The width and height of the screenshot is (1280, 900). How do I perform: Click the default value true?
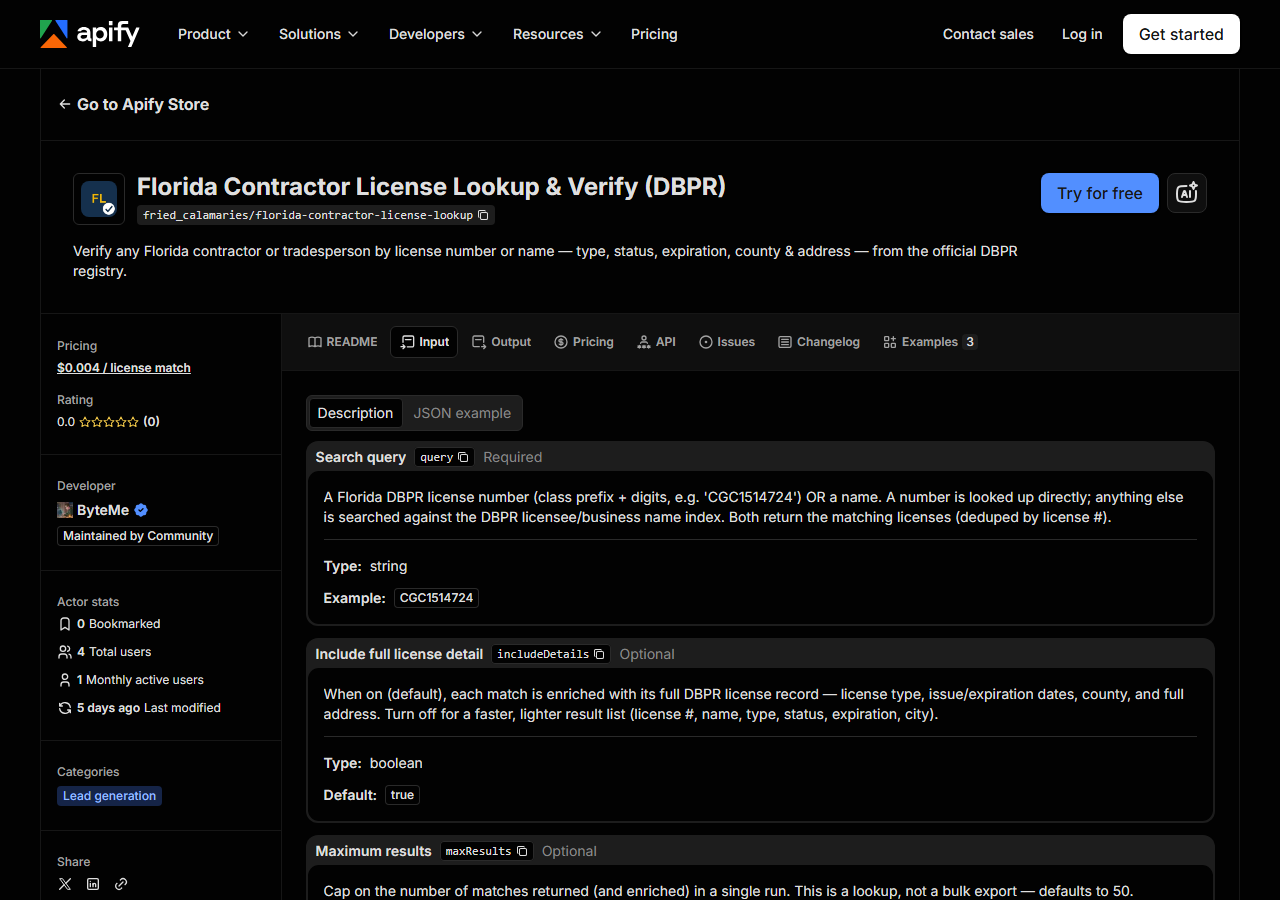(x=402, y=795)
